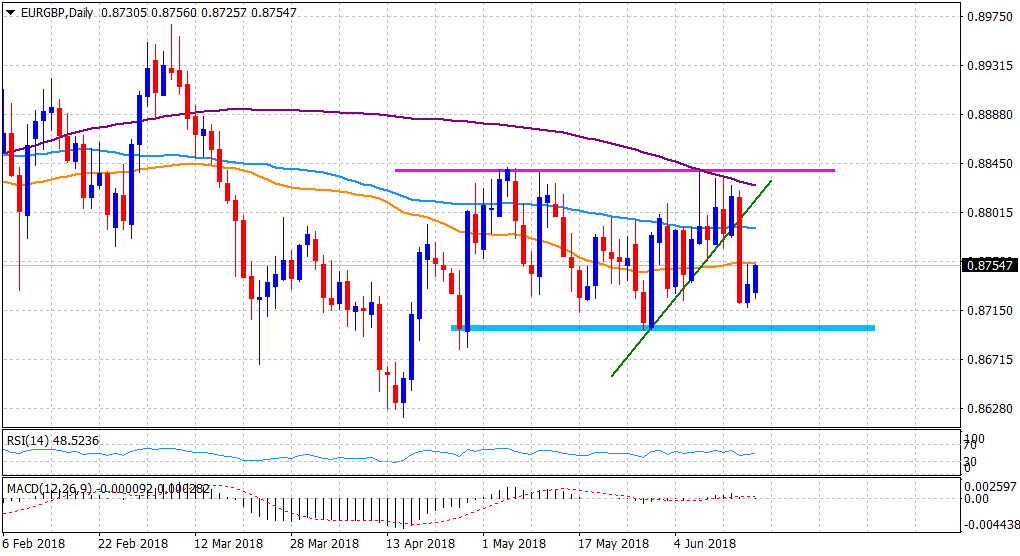Click the 12 Mar 2018 date label

click(x=229, y=543)
